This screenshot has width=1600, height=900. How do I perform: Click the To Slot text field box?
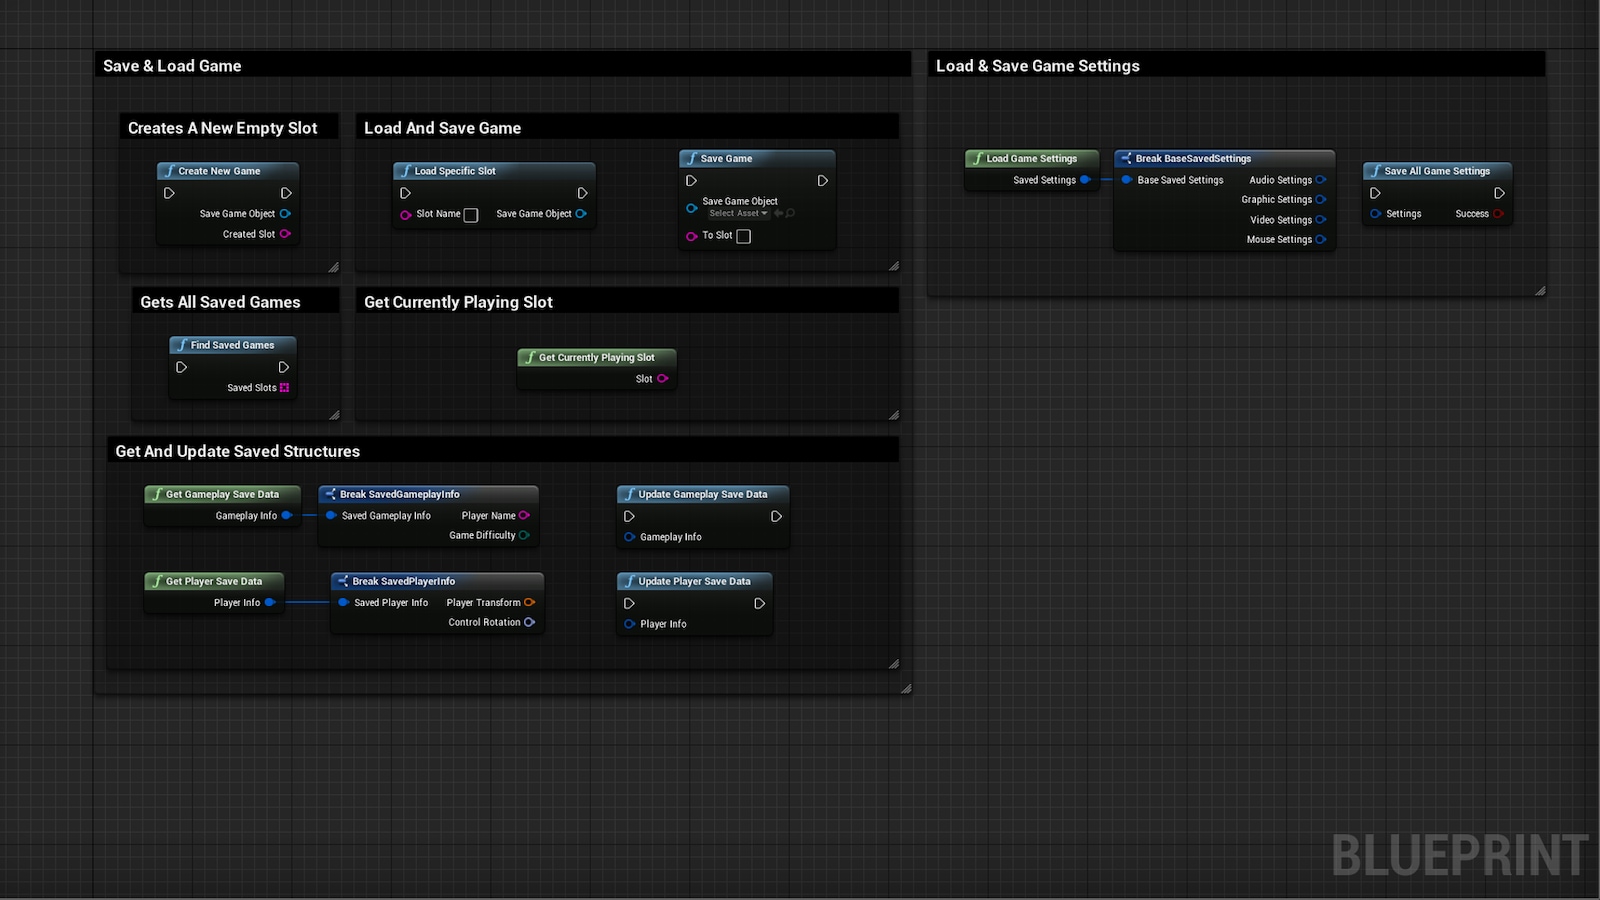[x=743, y=236]
